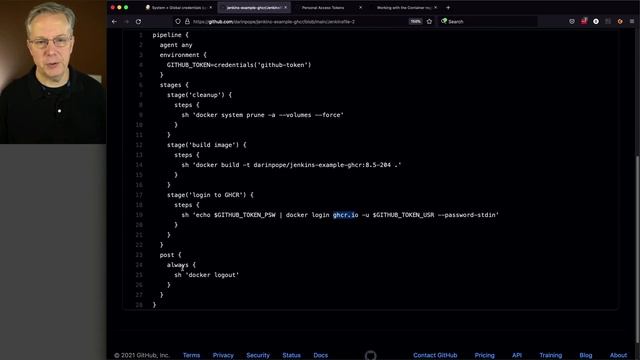
Task: Click the 'environment {' line
Action: pyautogui.click(x=183, y=55)
